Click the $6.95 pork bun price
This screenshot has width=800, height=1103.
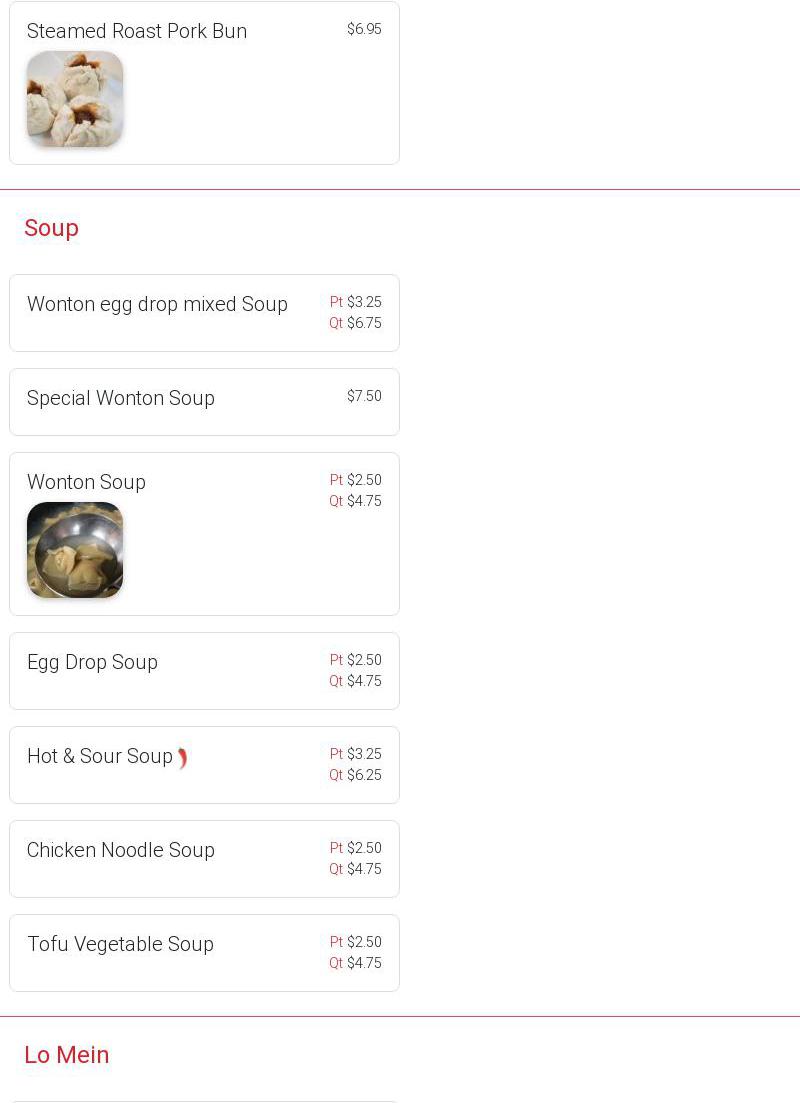(x=364, y=29)
